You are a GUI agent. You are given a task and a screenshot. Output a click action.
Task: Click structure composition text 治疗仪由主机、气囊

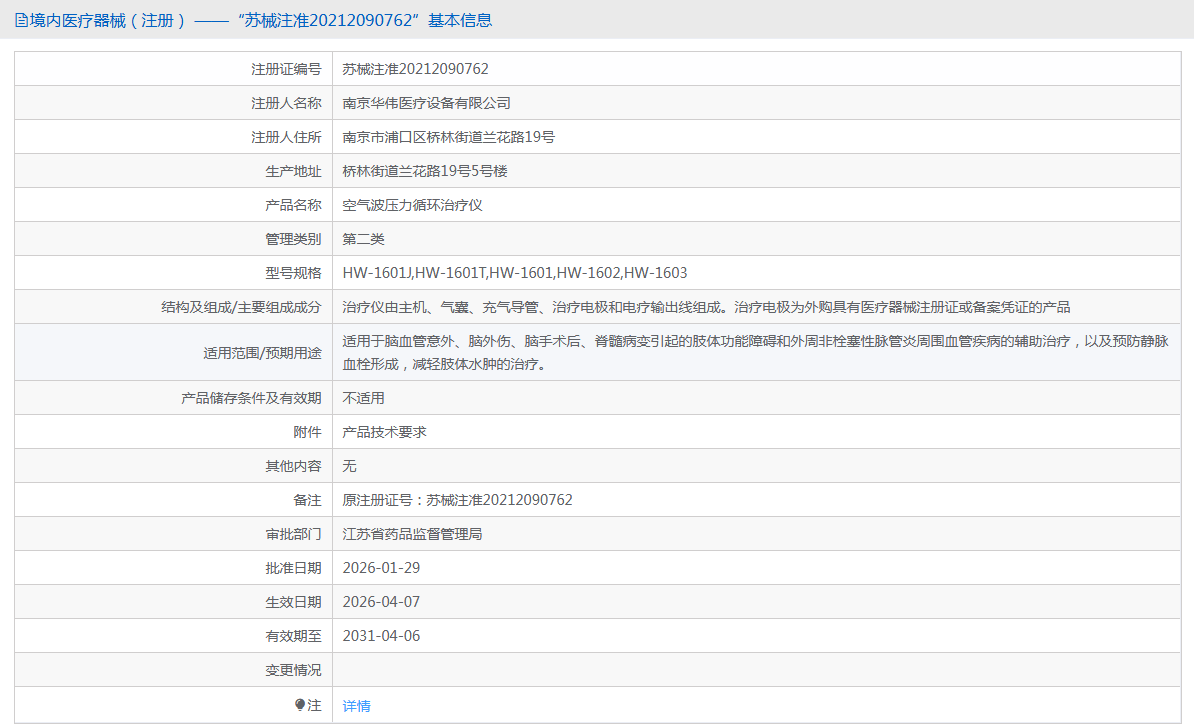[706, 307]
